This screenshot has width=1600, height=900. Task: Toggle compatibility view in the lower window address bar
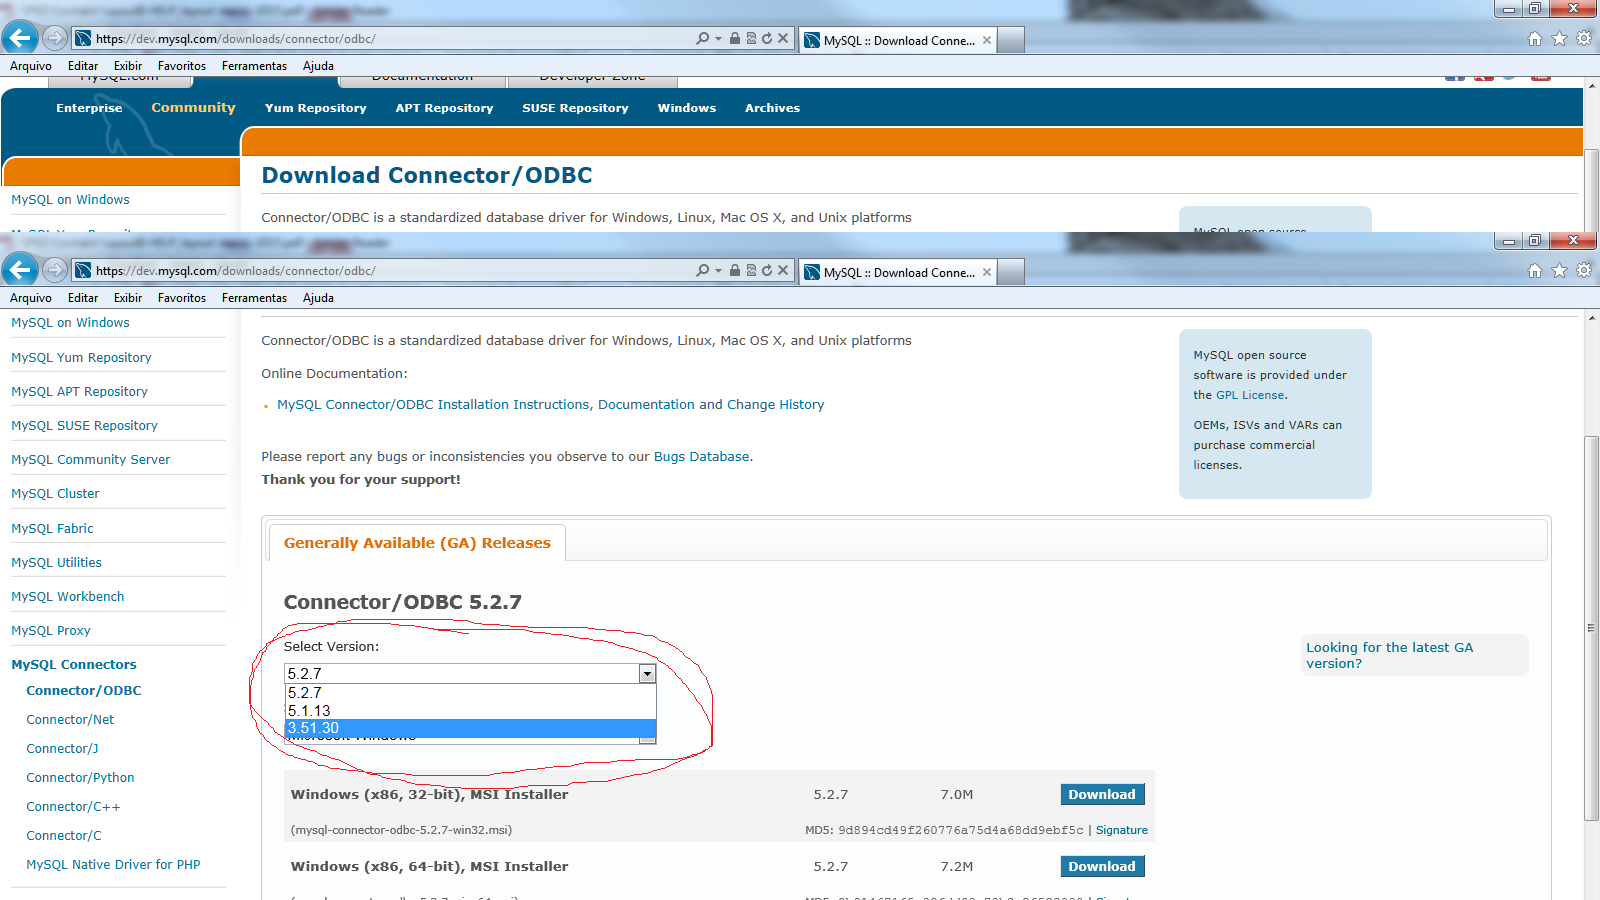click(x=751, y=270)
